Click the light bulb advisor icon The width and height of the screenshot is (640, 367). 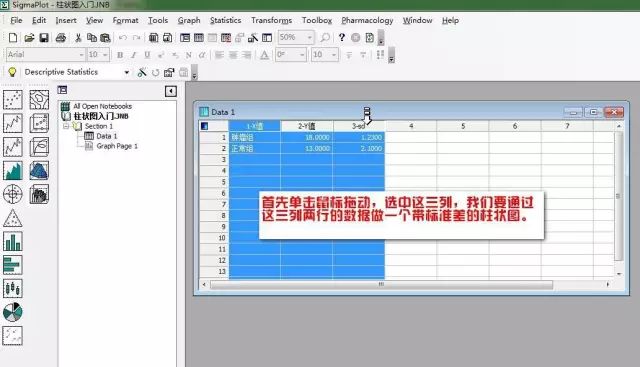[12, 72]
